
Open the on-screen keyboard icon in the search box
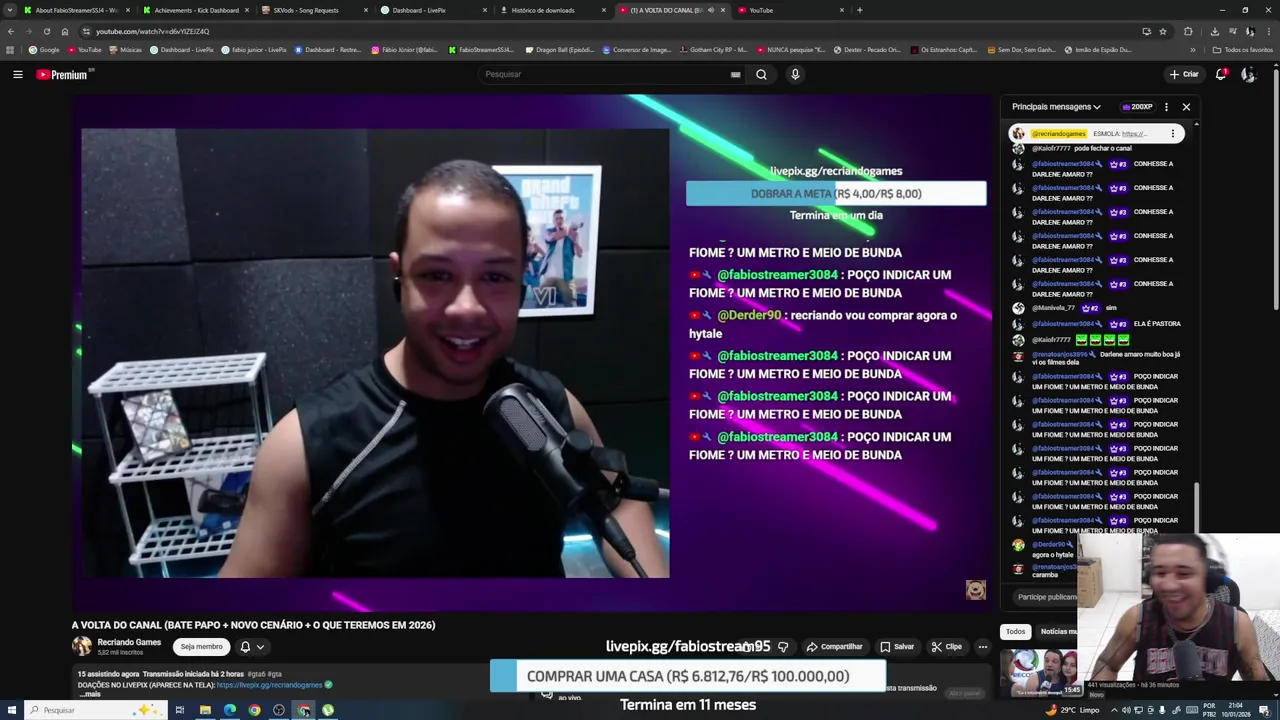(x=735, y=74)
